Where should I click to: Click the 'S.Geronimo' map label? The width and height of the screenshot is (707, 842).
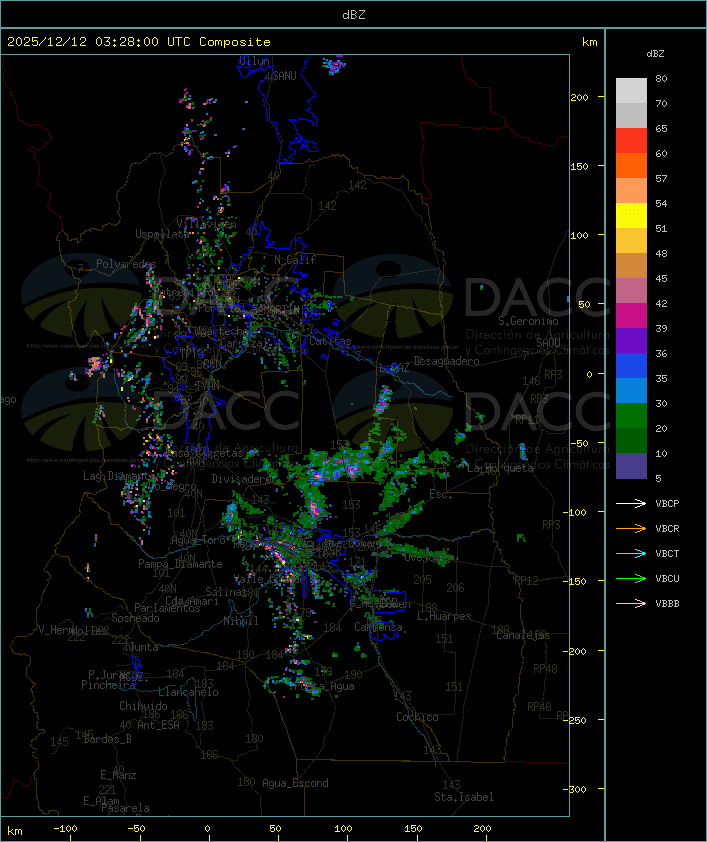[528, 321]
